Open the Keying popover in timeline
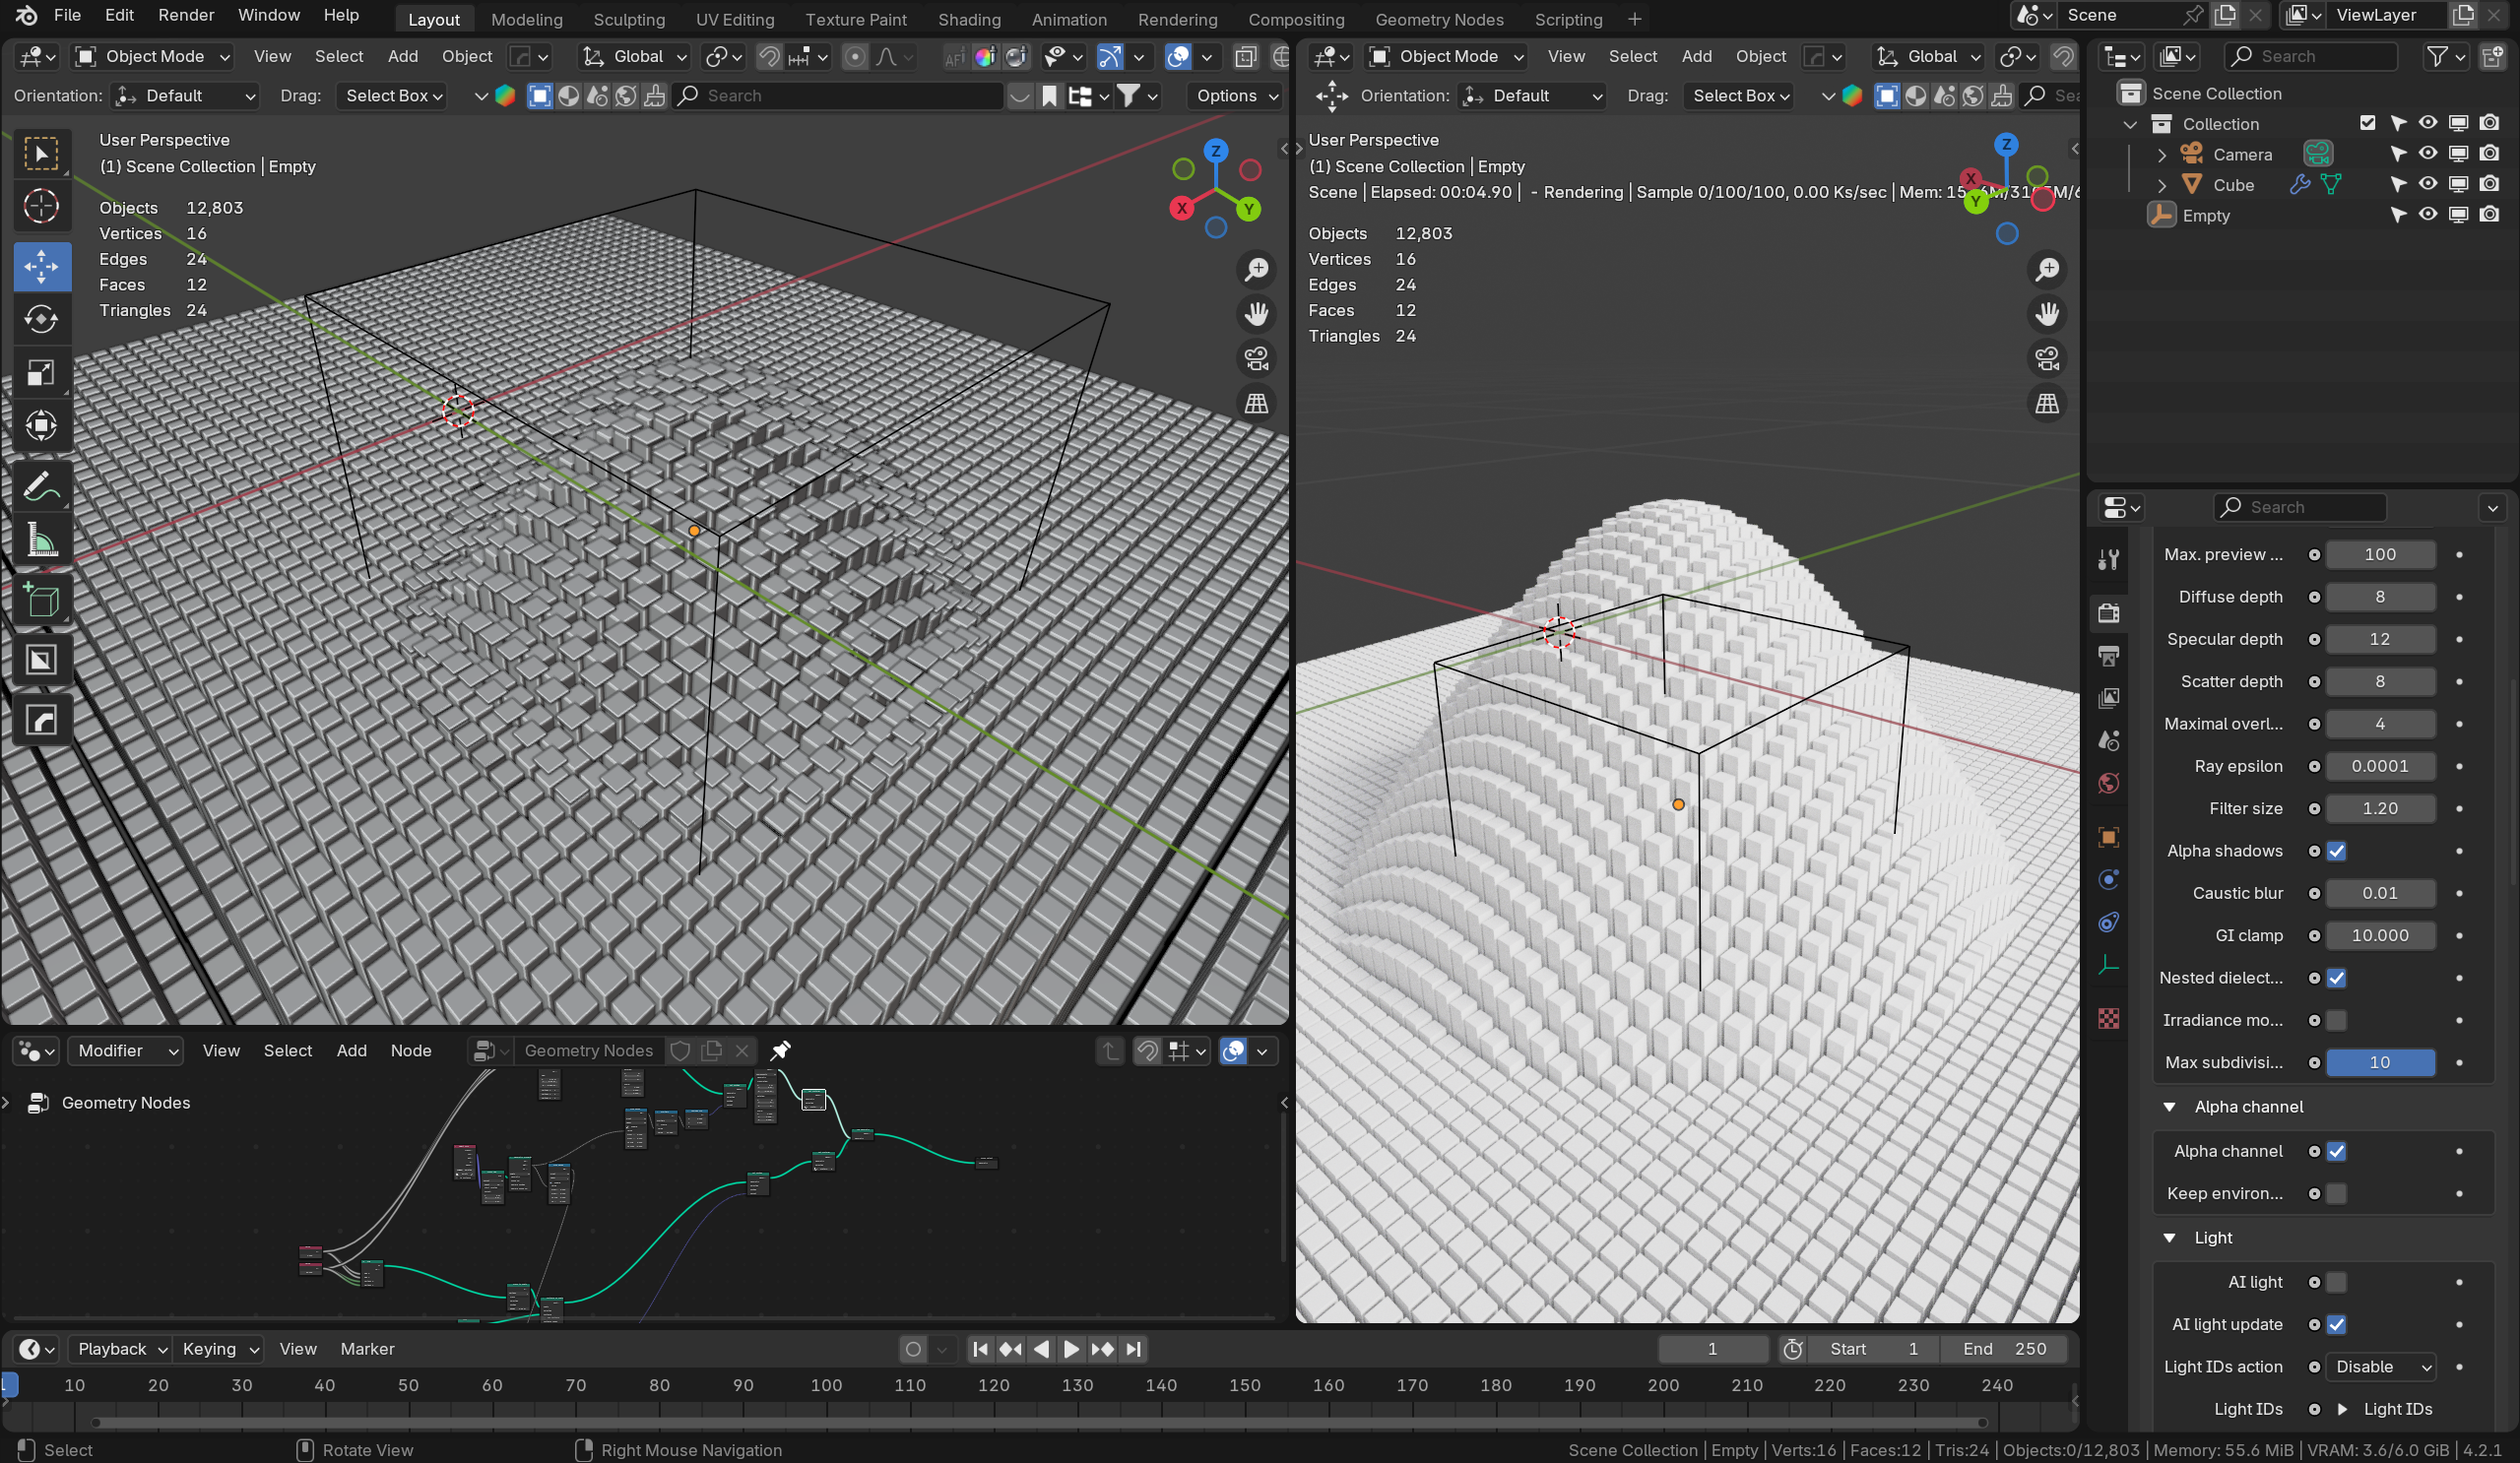2520x1463 pixels. [x=219, y=1349]
